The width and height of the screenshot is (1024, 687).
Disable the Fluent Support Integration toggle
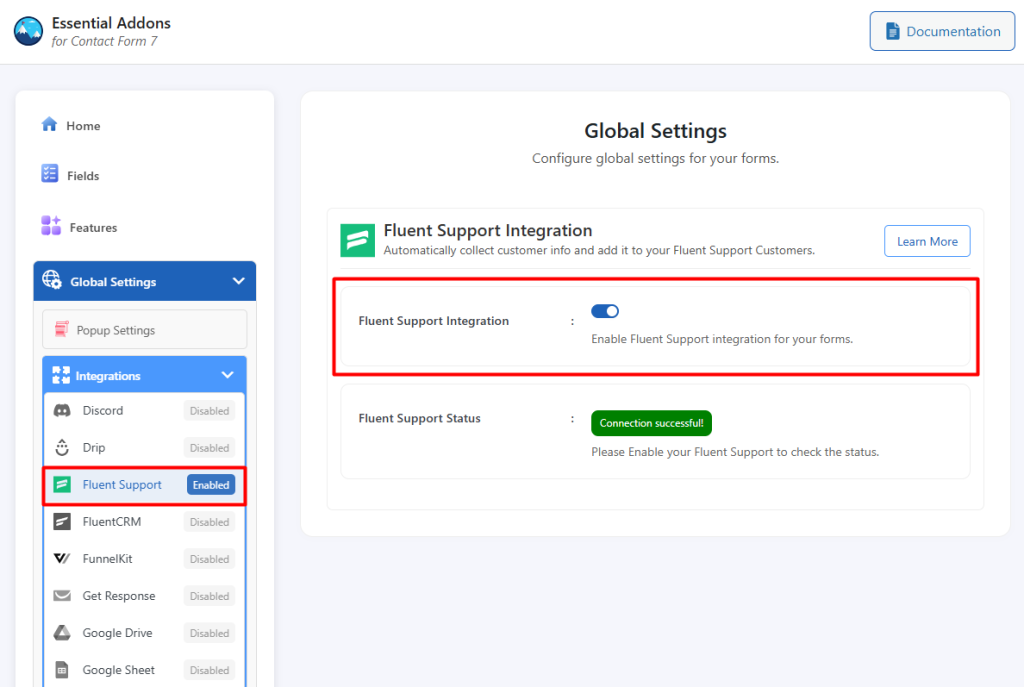coord(605,312)
